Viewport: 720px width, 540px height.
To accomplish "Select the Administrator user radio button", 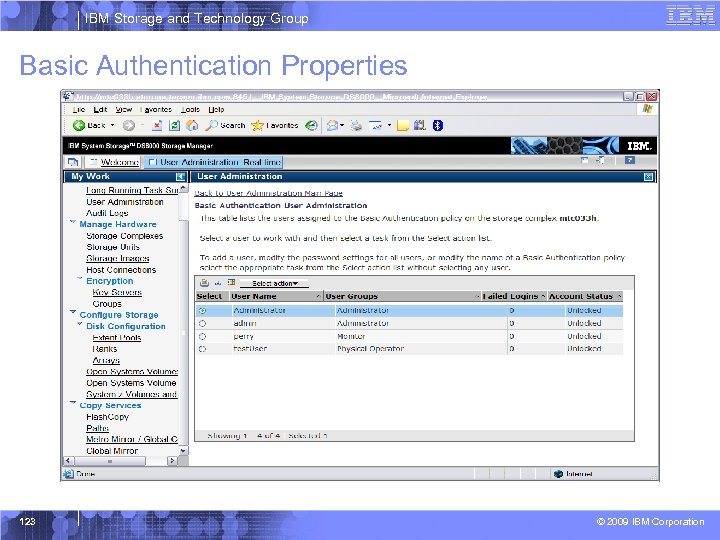I will pyautogui.click(x=202, y=311).
